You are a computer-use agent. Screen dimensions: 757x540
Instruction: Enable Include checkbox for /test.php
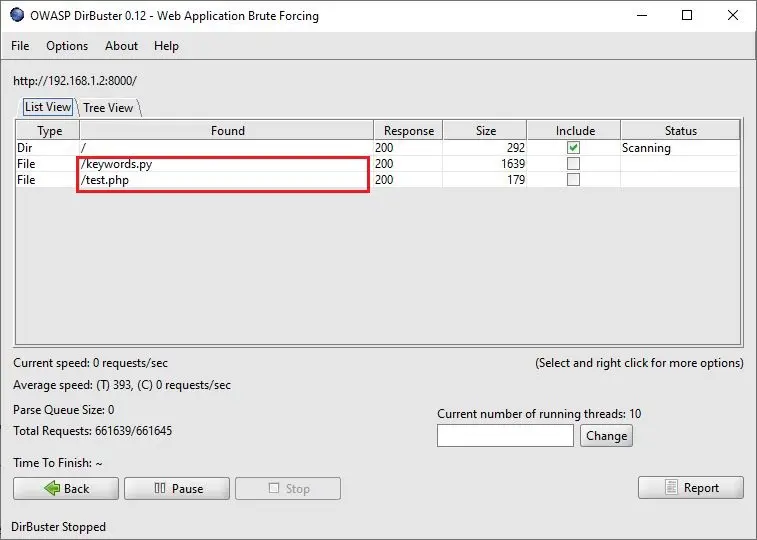tap(573, 180)
